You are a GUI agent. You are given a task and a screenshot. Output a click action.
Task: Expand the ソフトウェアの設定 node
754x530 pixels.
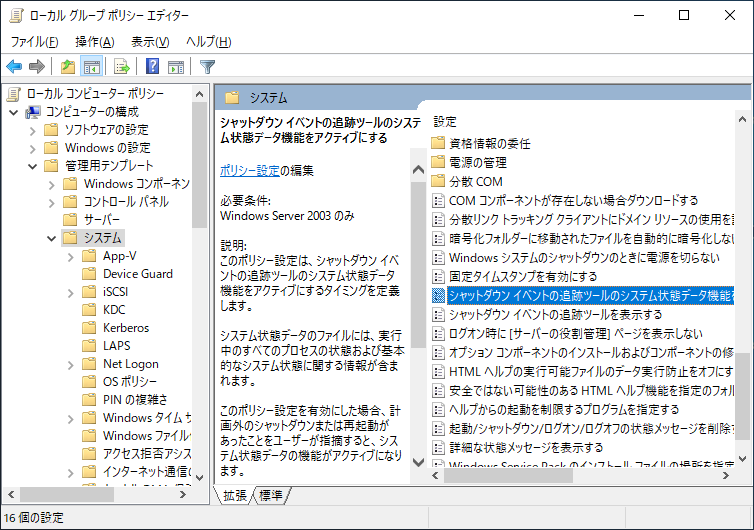tap(33, 131)
